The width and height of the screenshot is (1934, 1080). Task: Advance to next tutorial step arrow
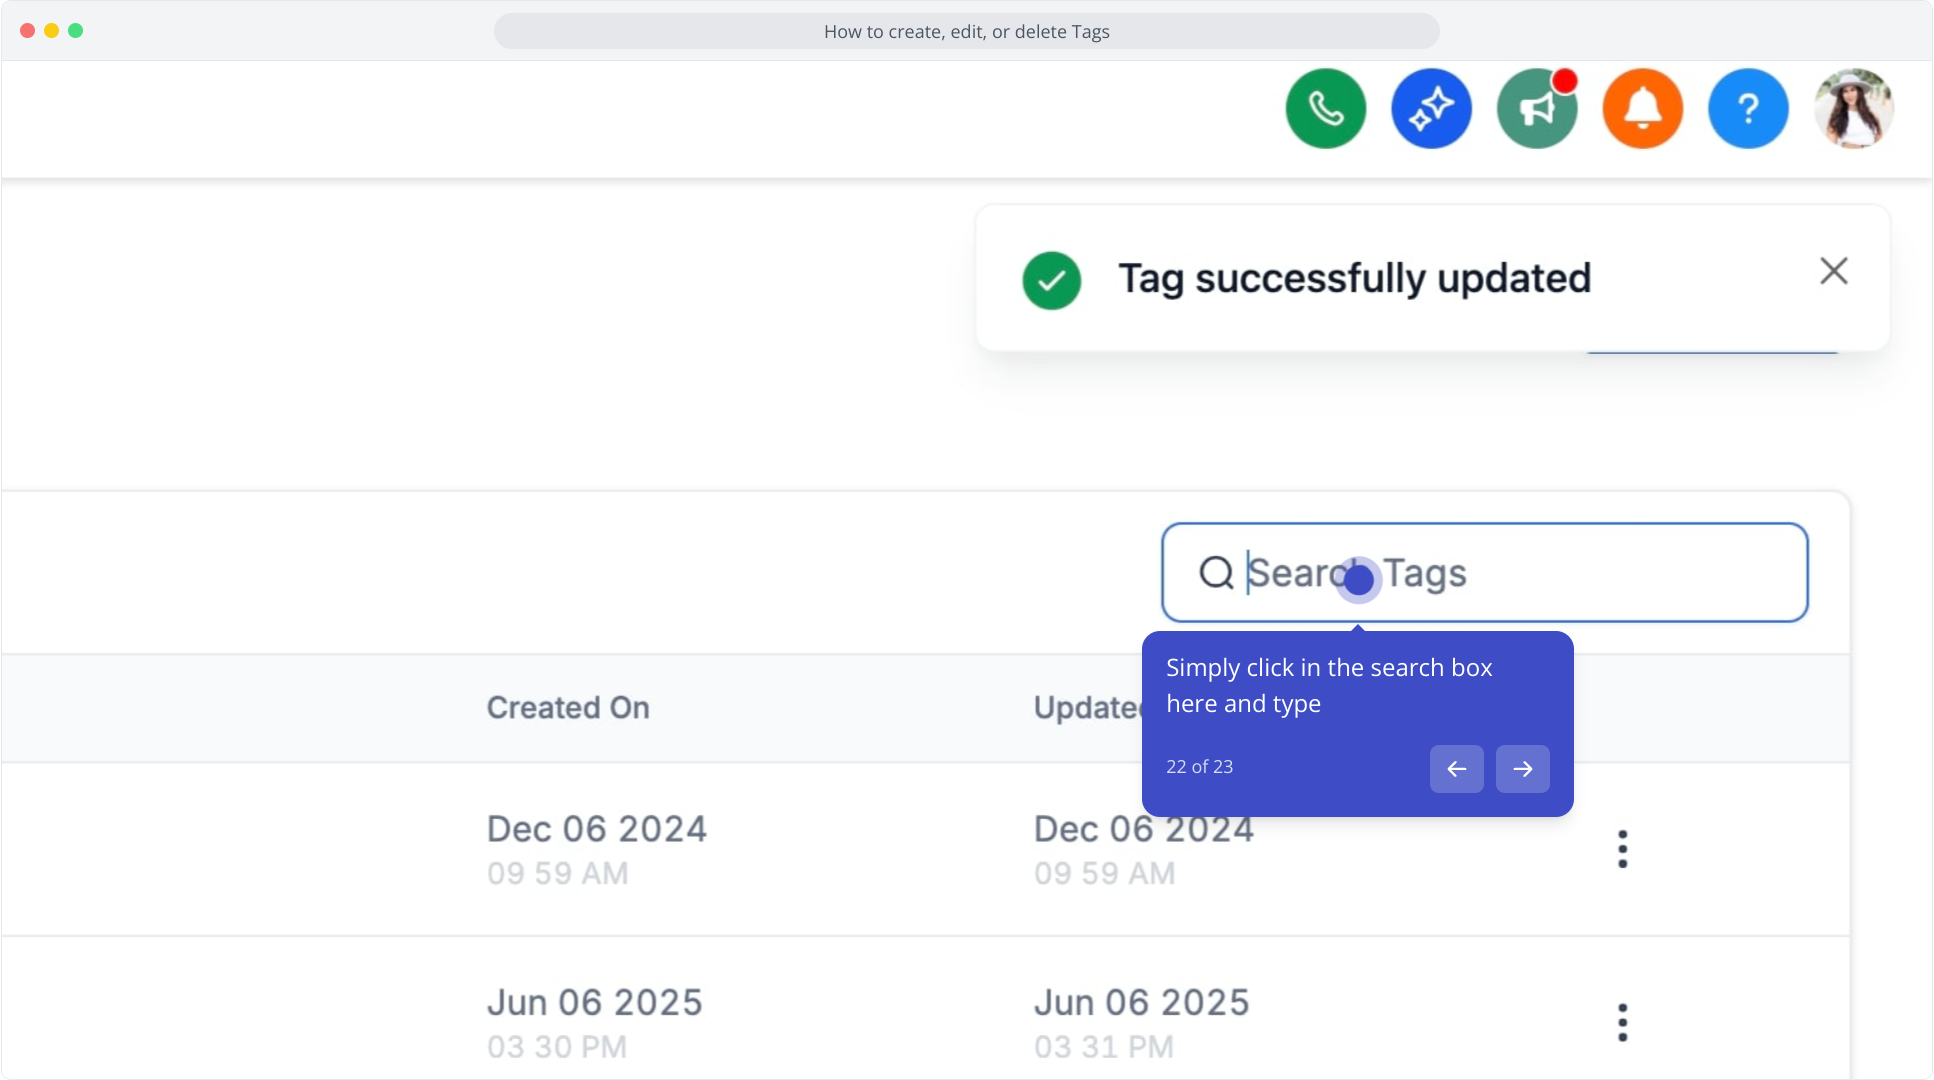coord(1522,768)
